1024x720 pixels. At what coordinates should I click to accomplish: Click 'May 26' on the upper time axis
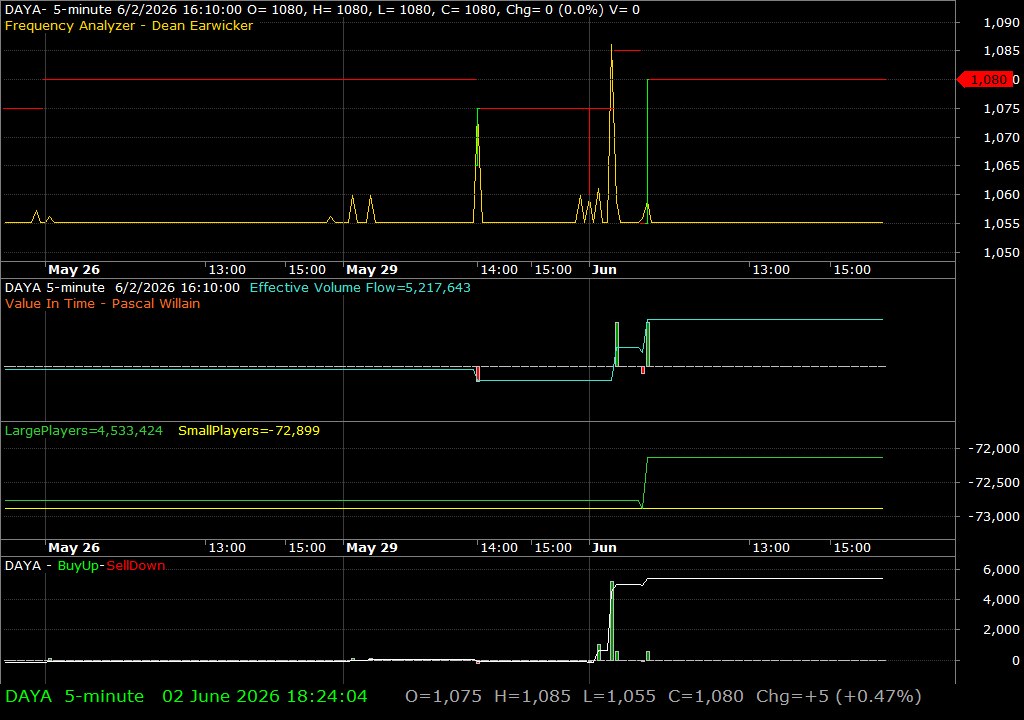[74, 270]
